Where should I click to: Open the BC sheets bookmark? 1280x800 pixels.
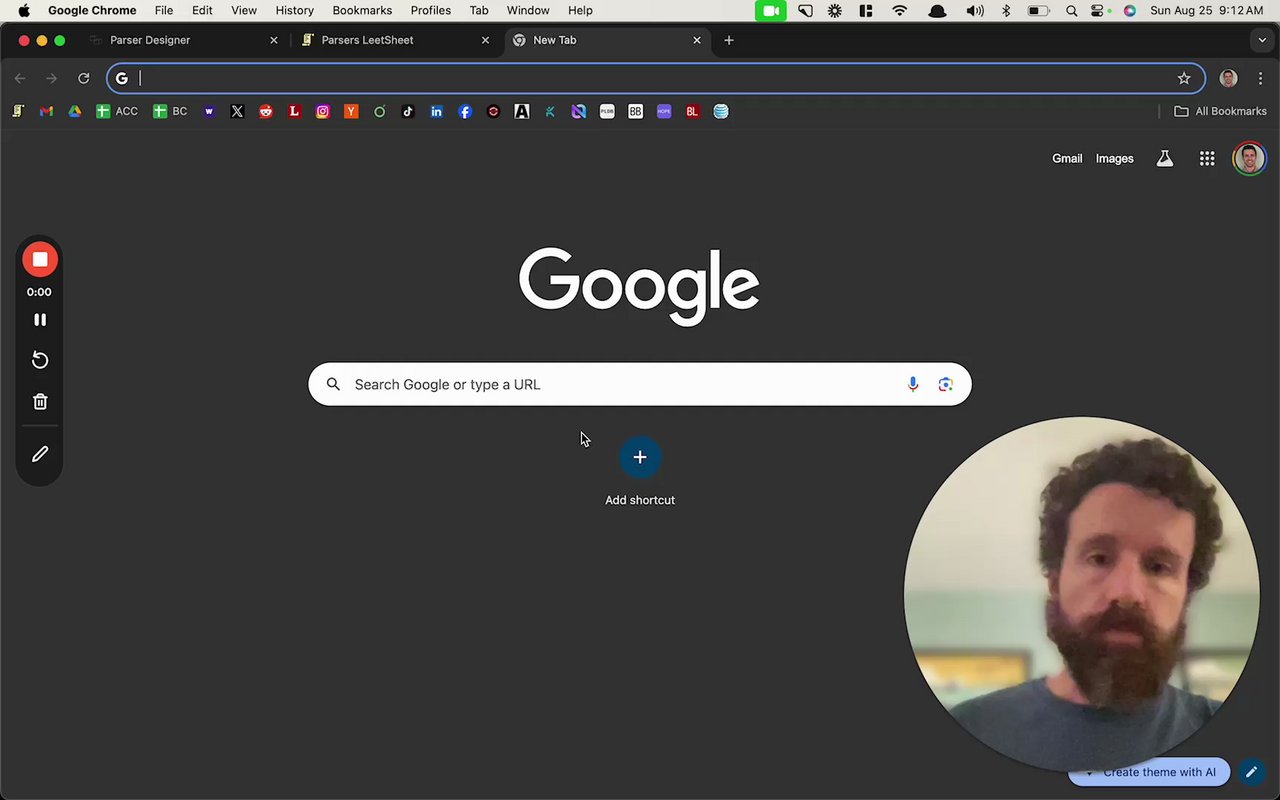click(170, 112)
